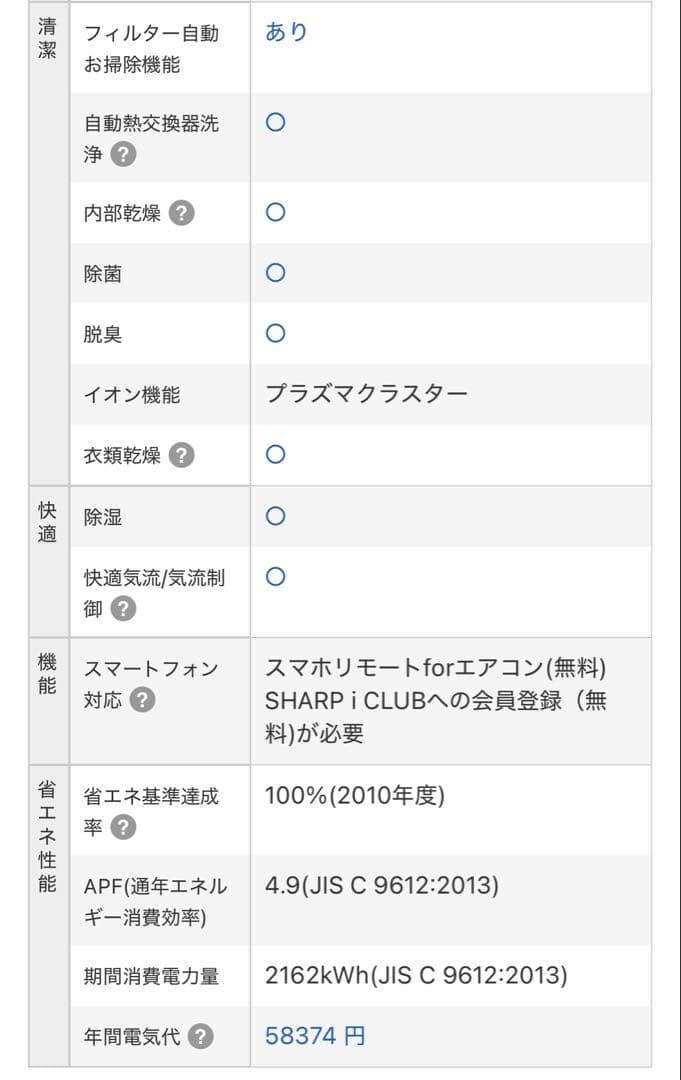Open the 58374 円 annual cost link
The height and width of the screenshot is (1080, 681).
tap(315, 1036)
